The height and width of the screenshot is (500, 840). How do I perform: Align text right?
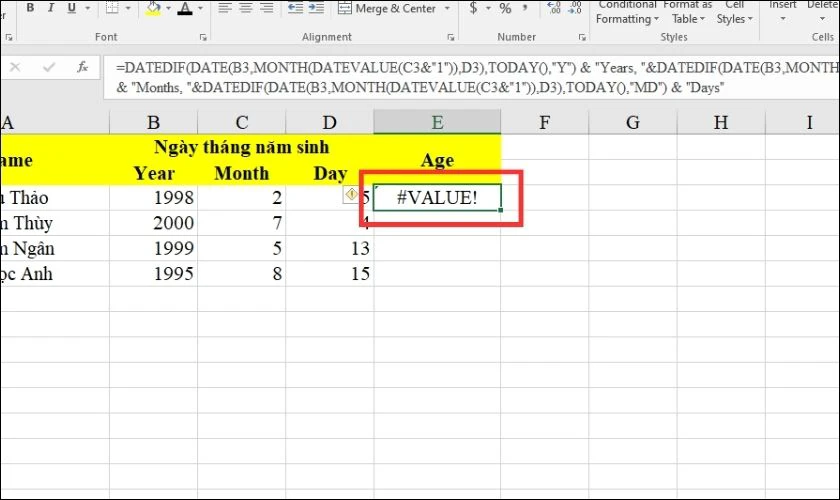[x=266, y=8]
